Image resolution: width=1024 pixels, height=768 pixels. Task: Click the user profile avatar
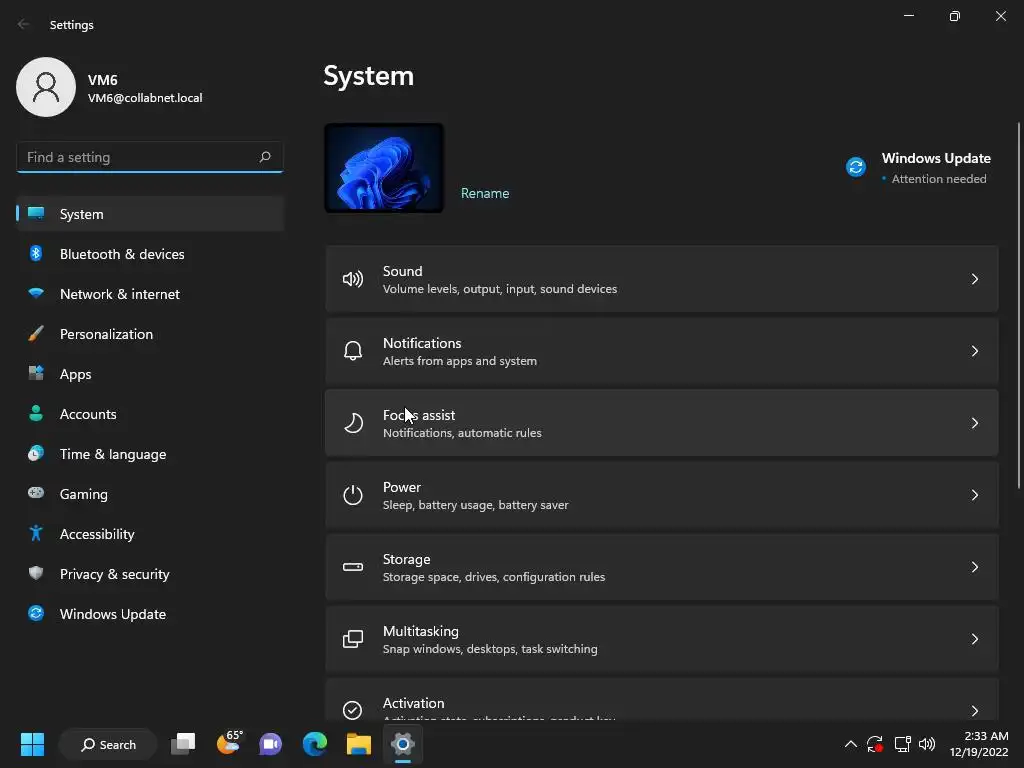(x=46, y=87)
